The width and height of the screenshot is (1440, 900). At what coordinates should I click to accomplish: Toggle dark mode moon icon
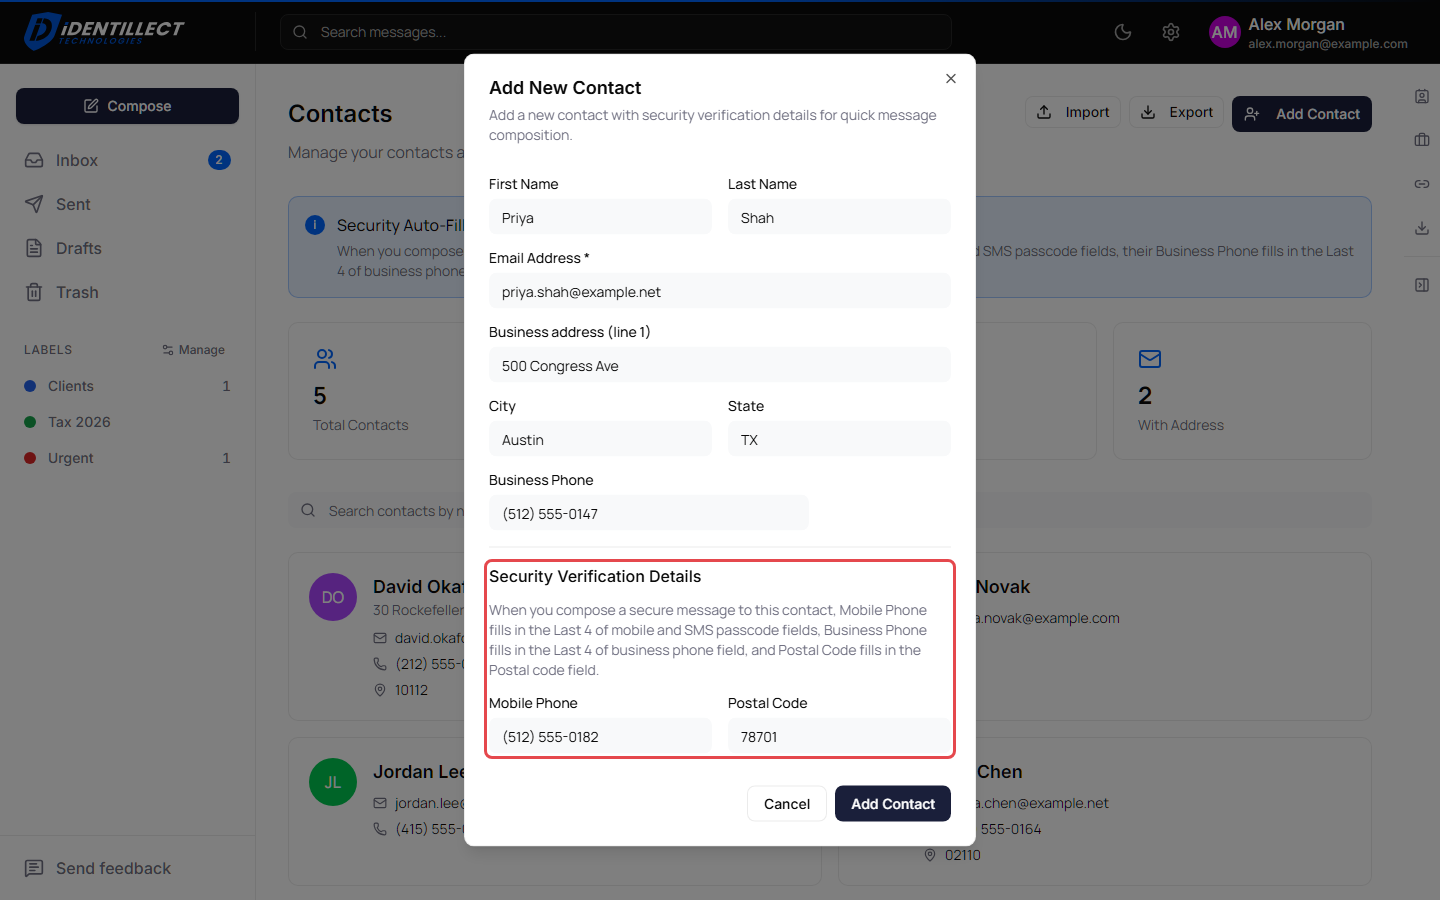pyautogui.click(x=1123, y=32)
